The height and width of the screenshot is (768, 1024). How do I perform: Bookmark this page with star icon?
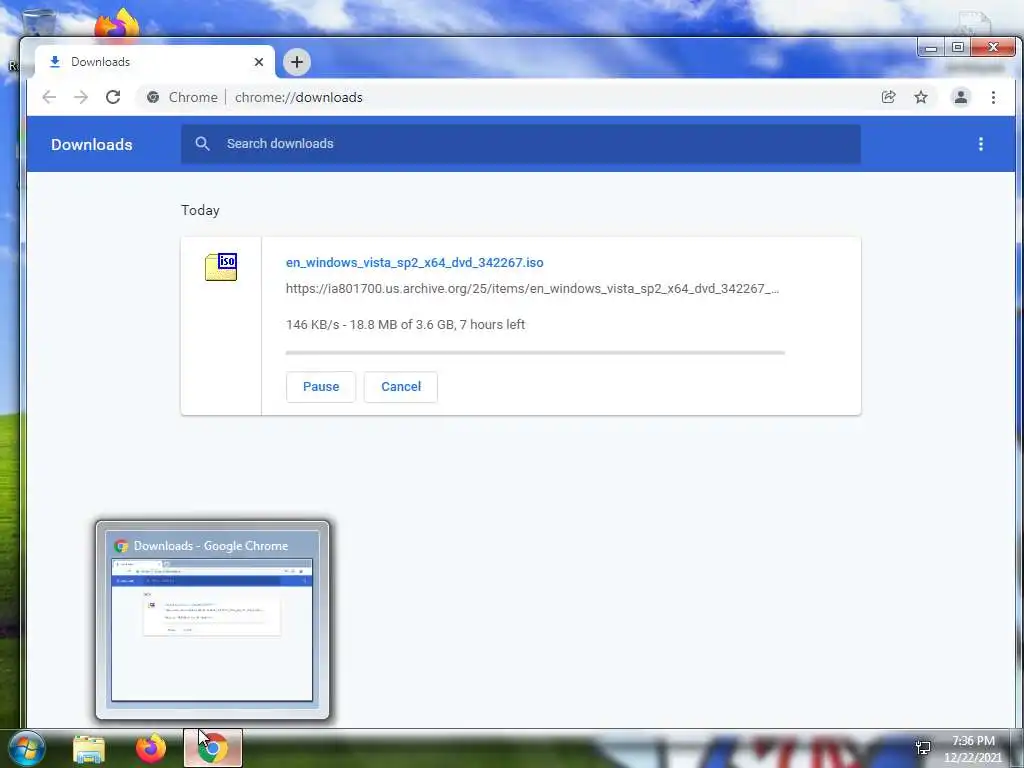click(x=921, y=97)
